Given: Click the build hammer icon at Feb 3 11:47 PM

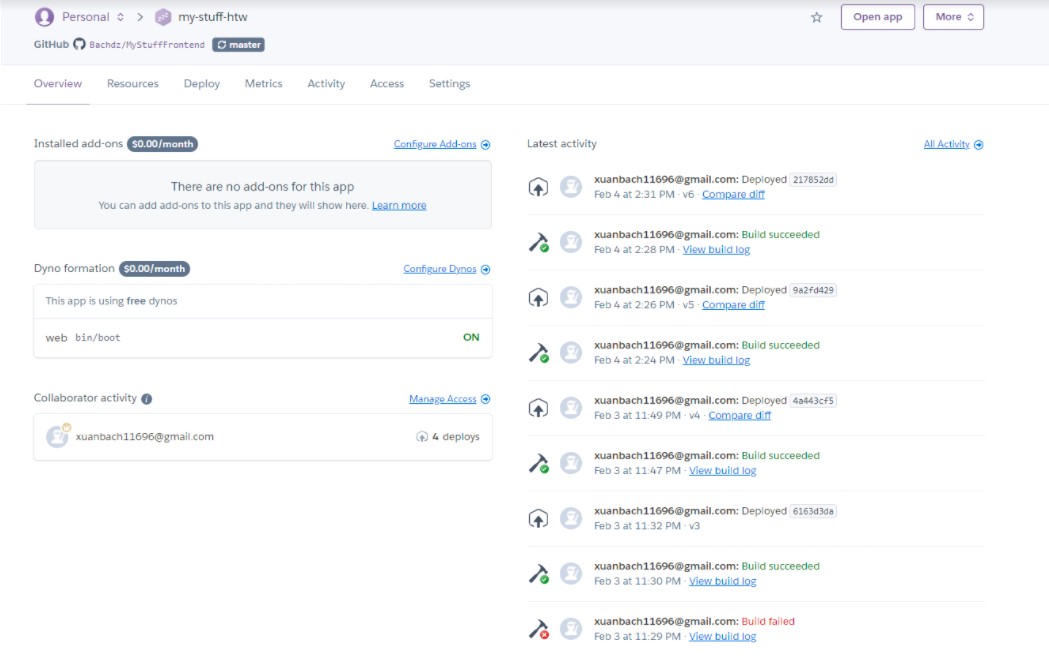Looking at the screenshot, I should tap(539, 463).
